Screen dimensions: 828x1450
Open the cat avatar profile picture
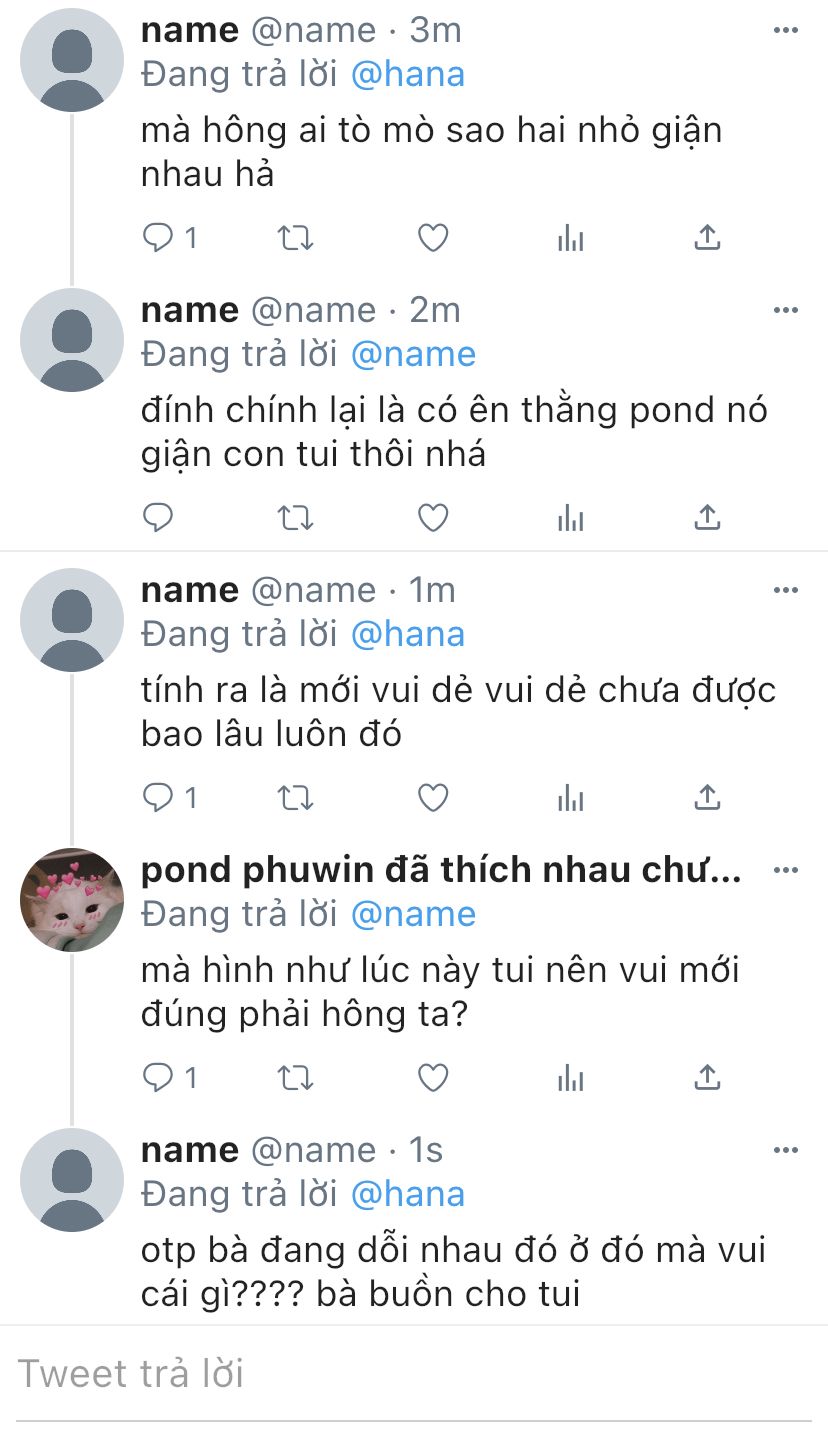pos(71,900)
